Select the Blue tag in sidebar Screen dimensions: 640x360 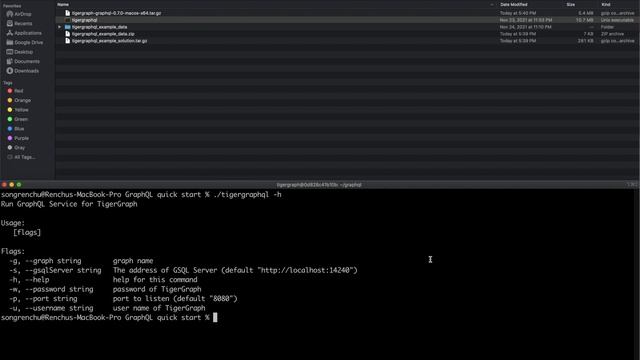coord(16,129)
